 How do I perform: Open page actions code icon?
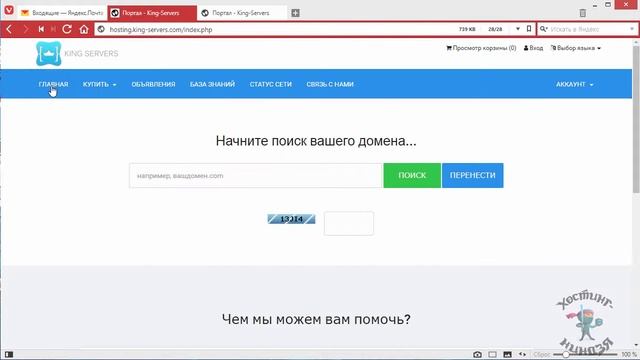pos(522,354)
